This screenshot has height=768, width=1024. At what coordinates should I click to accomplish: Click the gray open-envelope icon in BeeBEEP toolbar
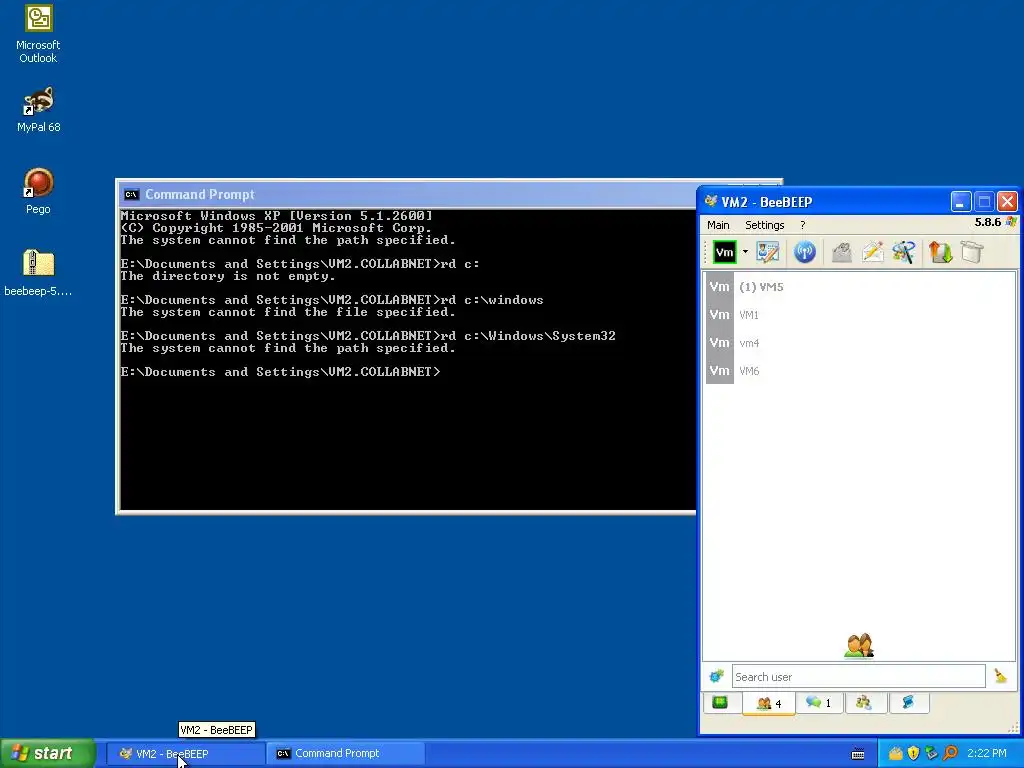[x=842, y=252]
